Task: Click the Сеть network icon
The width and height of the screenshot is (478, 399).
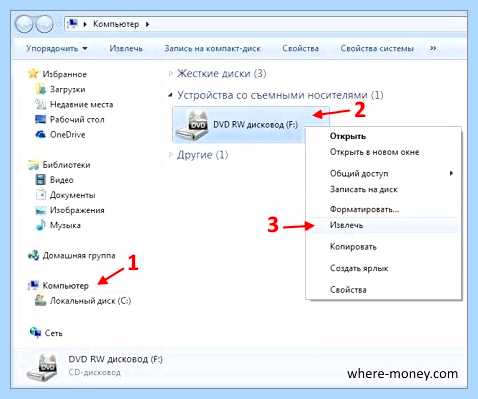Action: (35, 332)
